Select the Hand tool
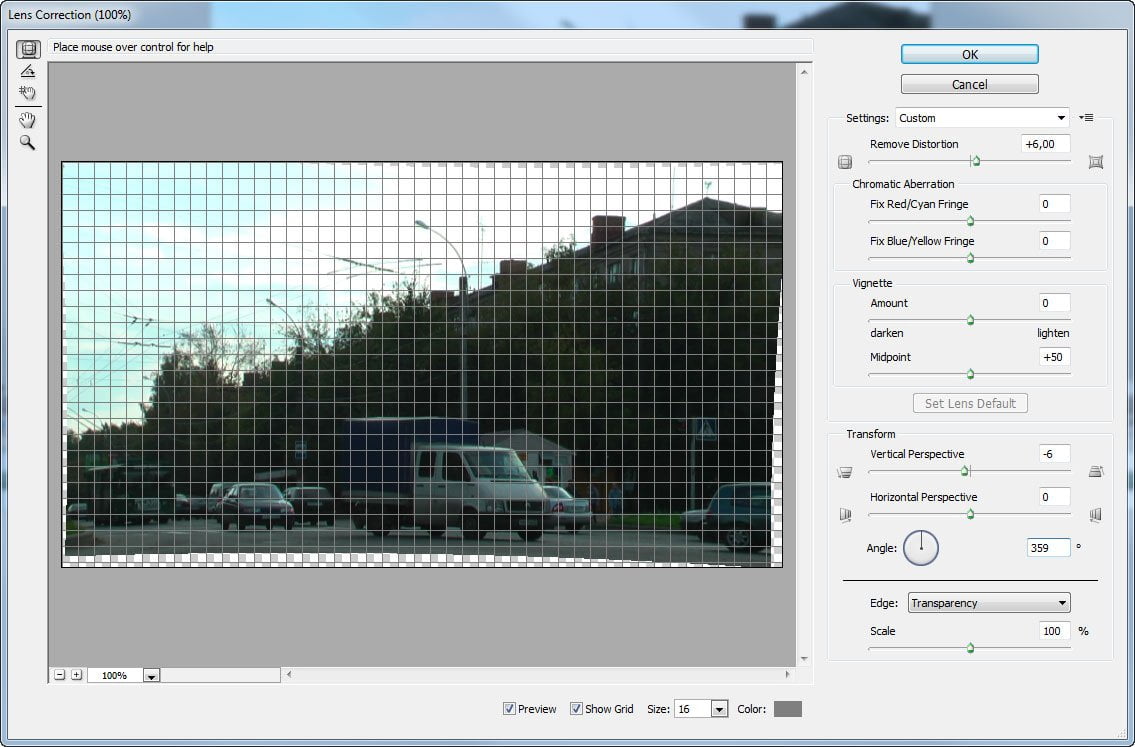1135x747 pixels. tap(28, 120)
